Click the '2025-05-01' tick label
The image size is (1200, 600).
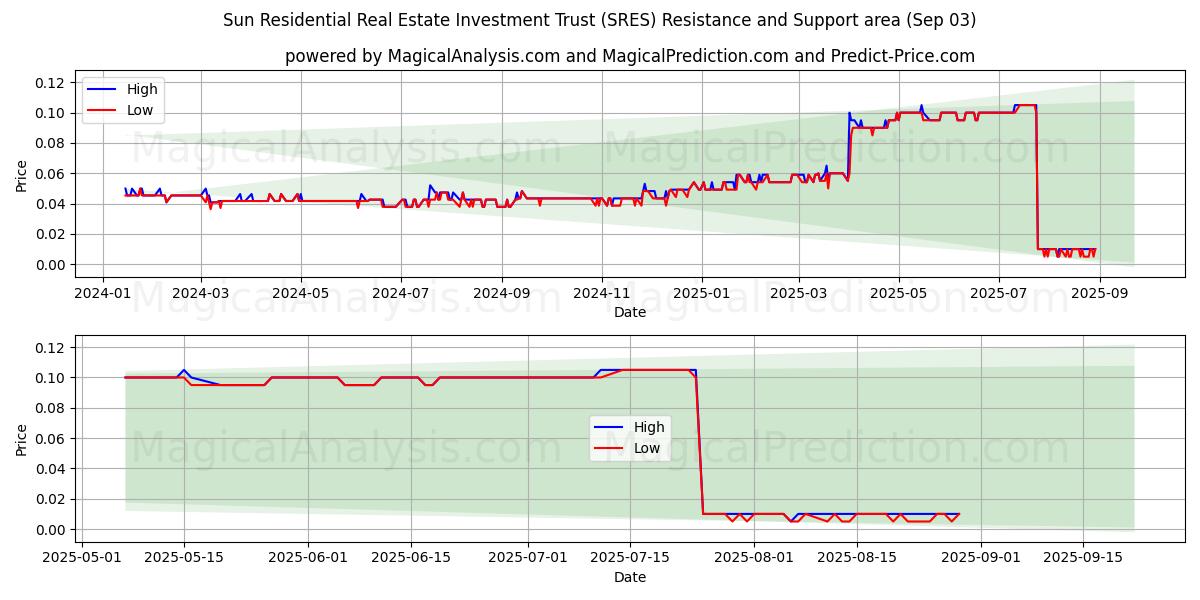click(x=81, y=557)
